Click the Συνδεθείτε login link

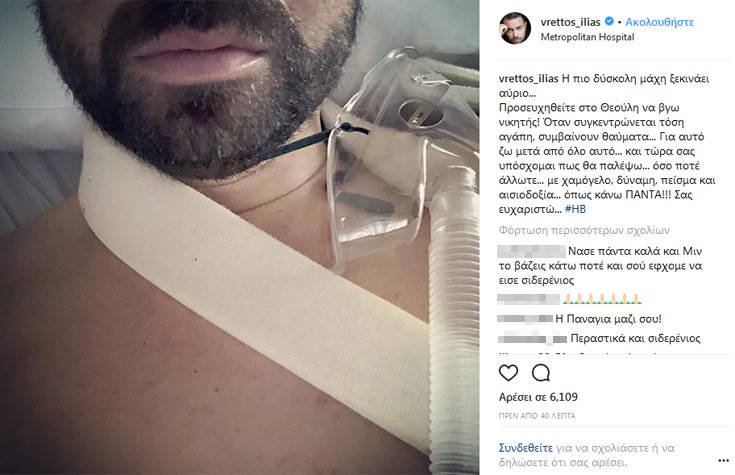point(525,448)
